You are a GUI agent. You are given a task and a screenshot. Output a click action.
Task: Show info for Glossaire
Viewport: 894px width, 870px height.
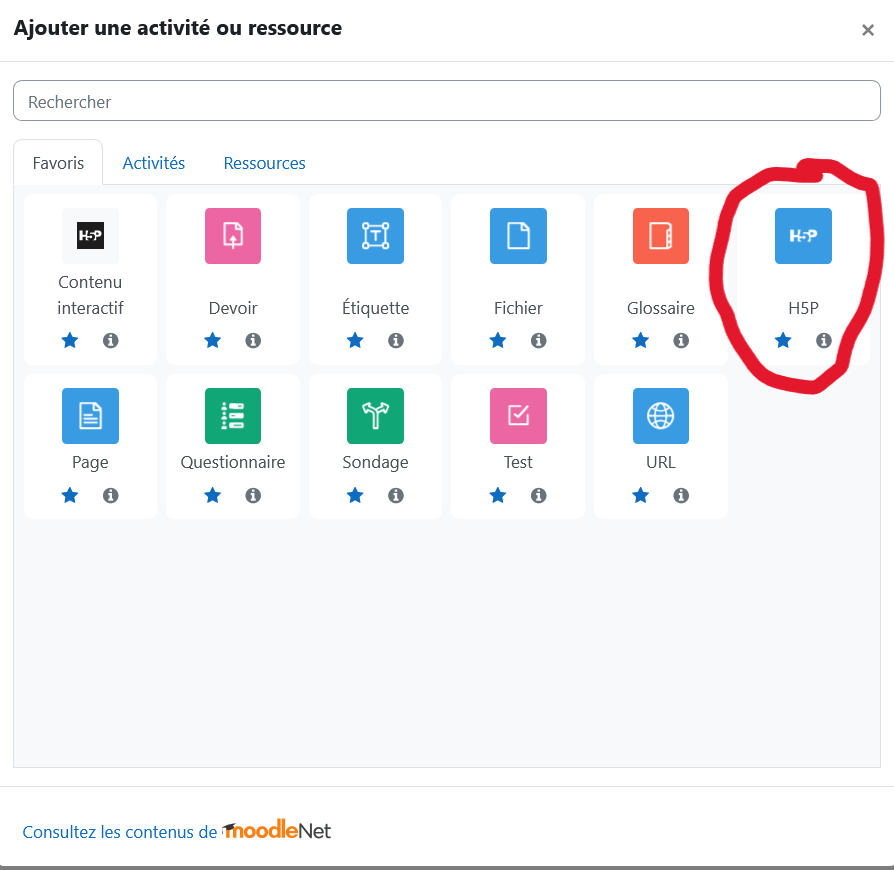681,340
